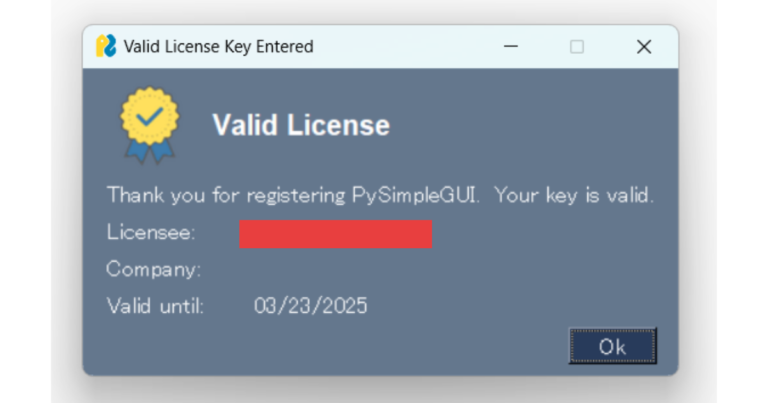The image size is (768, 403).
Task: Click the gold license badge icon
Action: tap(149, 125)
